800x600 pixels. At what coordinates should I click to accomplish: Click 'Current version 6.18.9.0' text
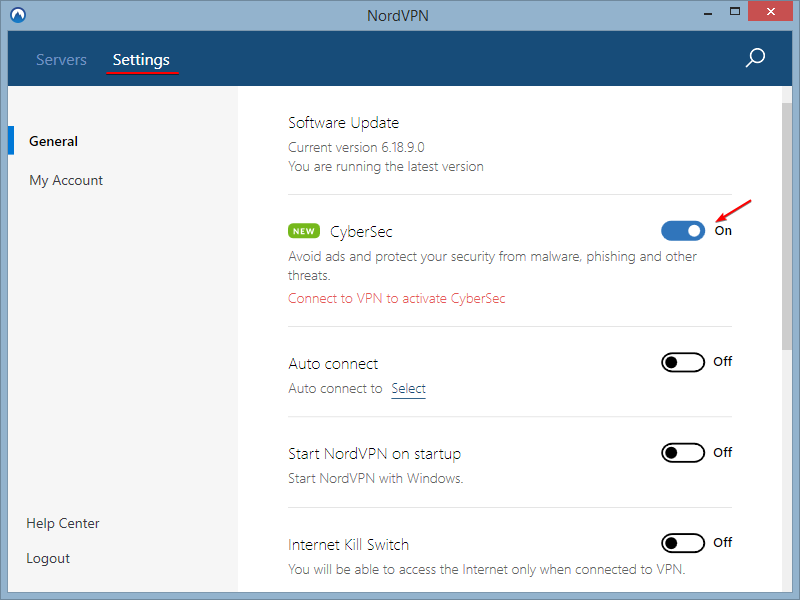pyautogui.click(x=356, y=147)
